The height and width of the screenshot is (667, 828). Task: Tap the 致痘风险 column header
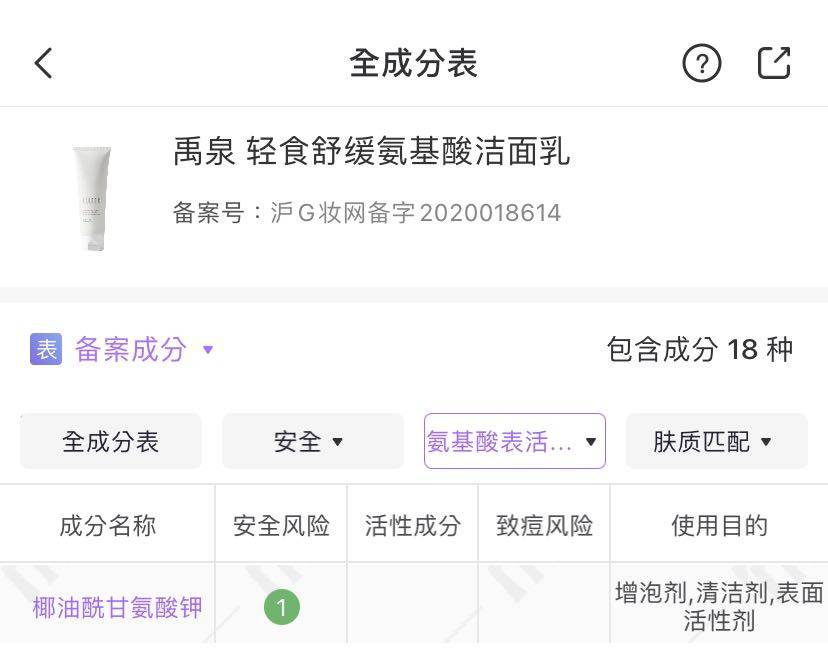(544, 526)
